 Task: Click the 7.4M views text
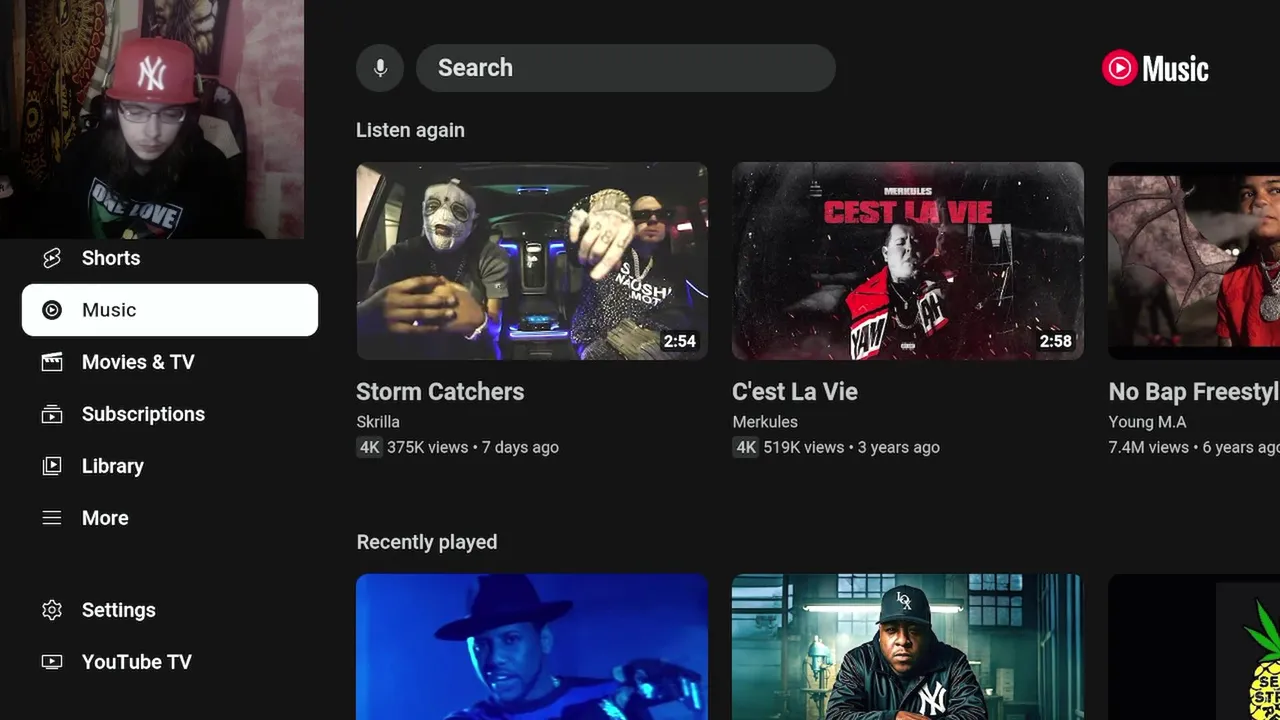(x=1148, y=447)
